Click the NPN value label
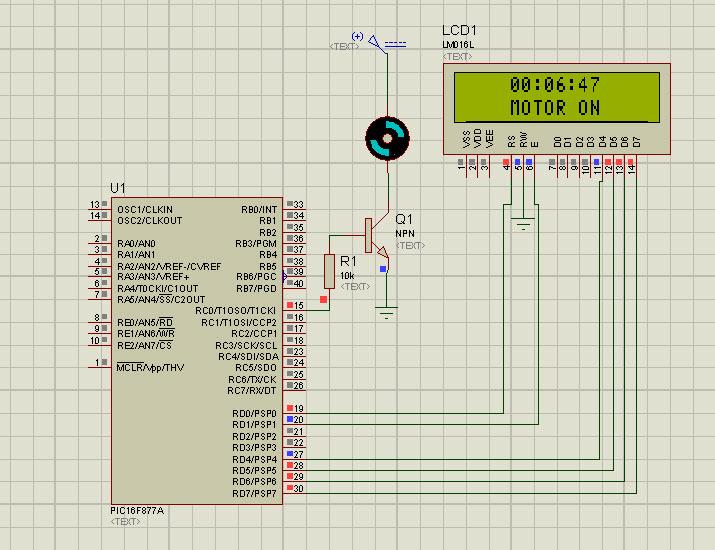The height and width of the screenshot is (550, 715). (x=405, y=233)
